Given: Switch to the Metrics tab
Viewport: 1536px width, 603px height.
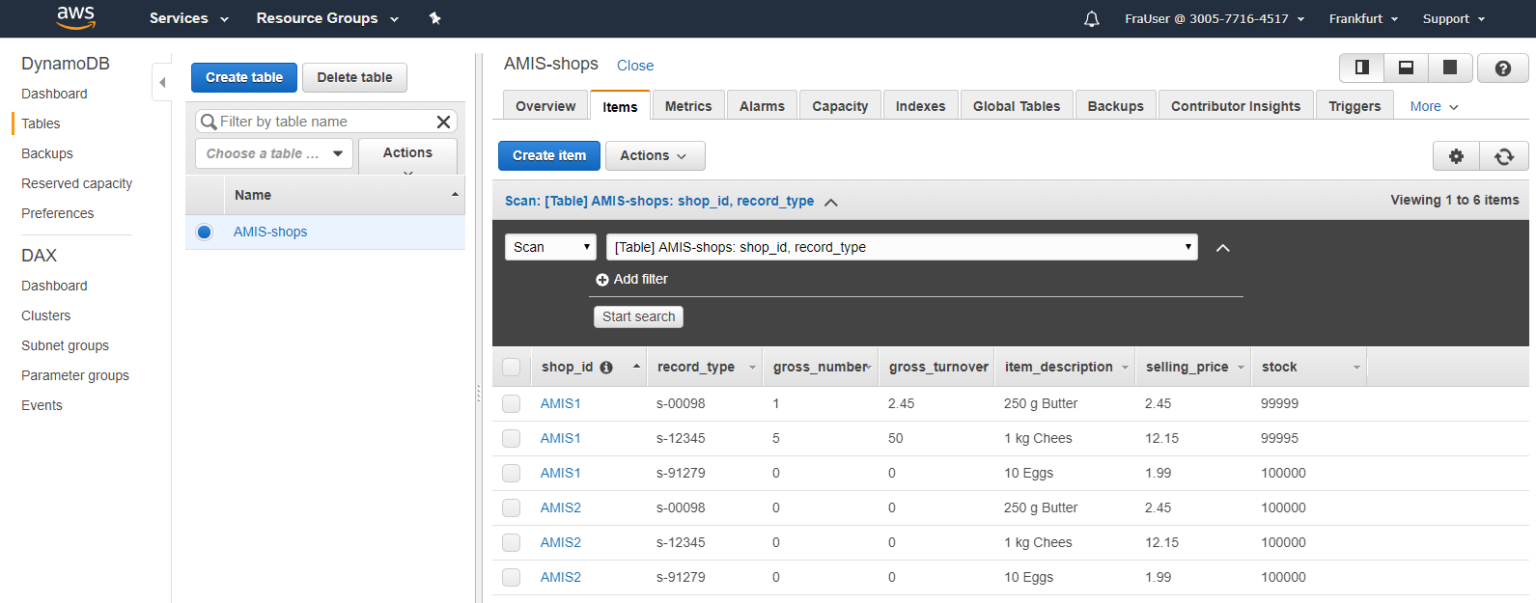Looking at the screenshot, I should (x=688, y=106).
